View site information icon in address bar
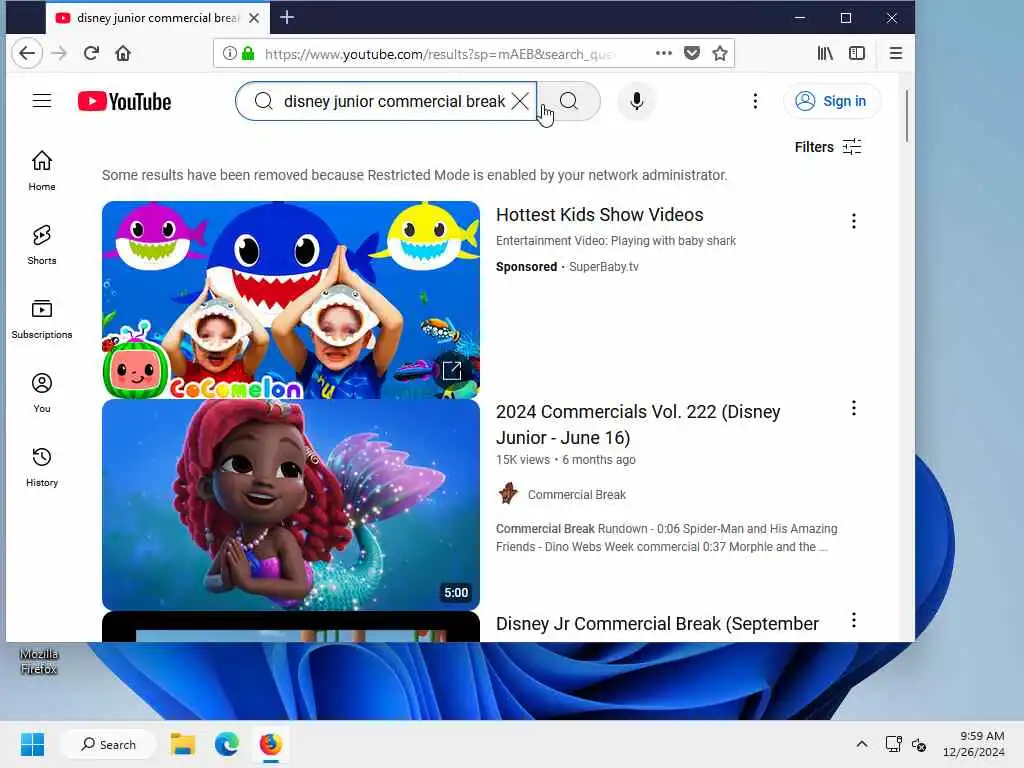The height and width of the screenshot is (768, 1024). point(229,54)
